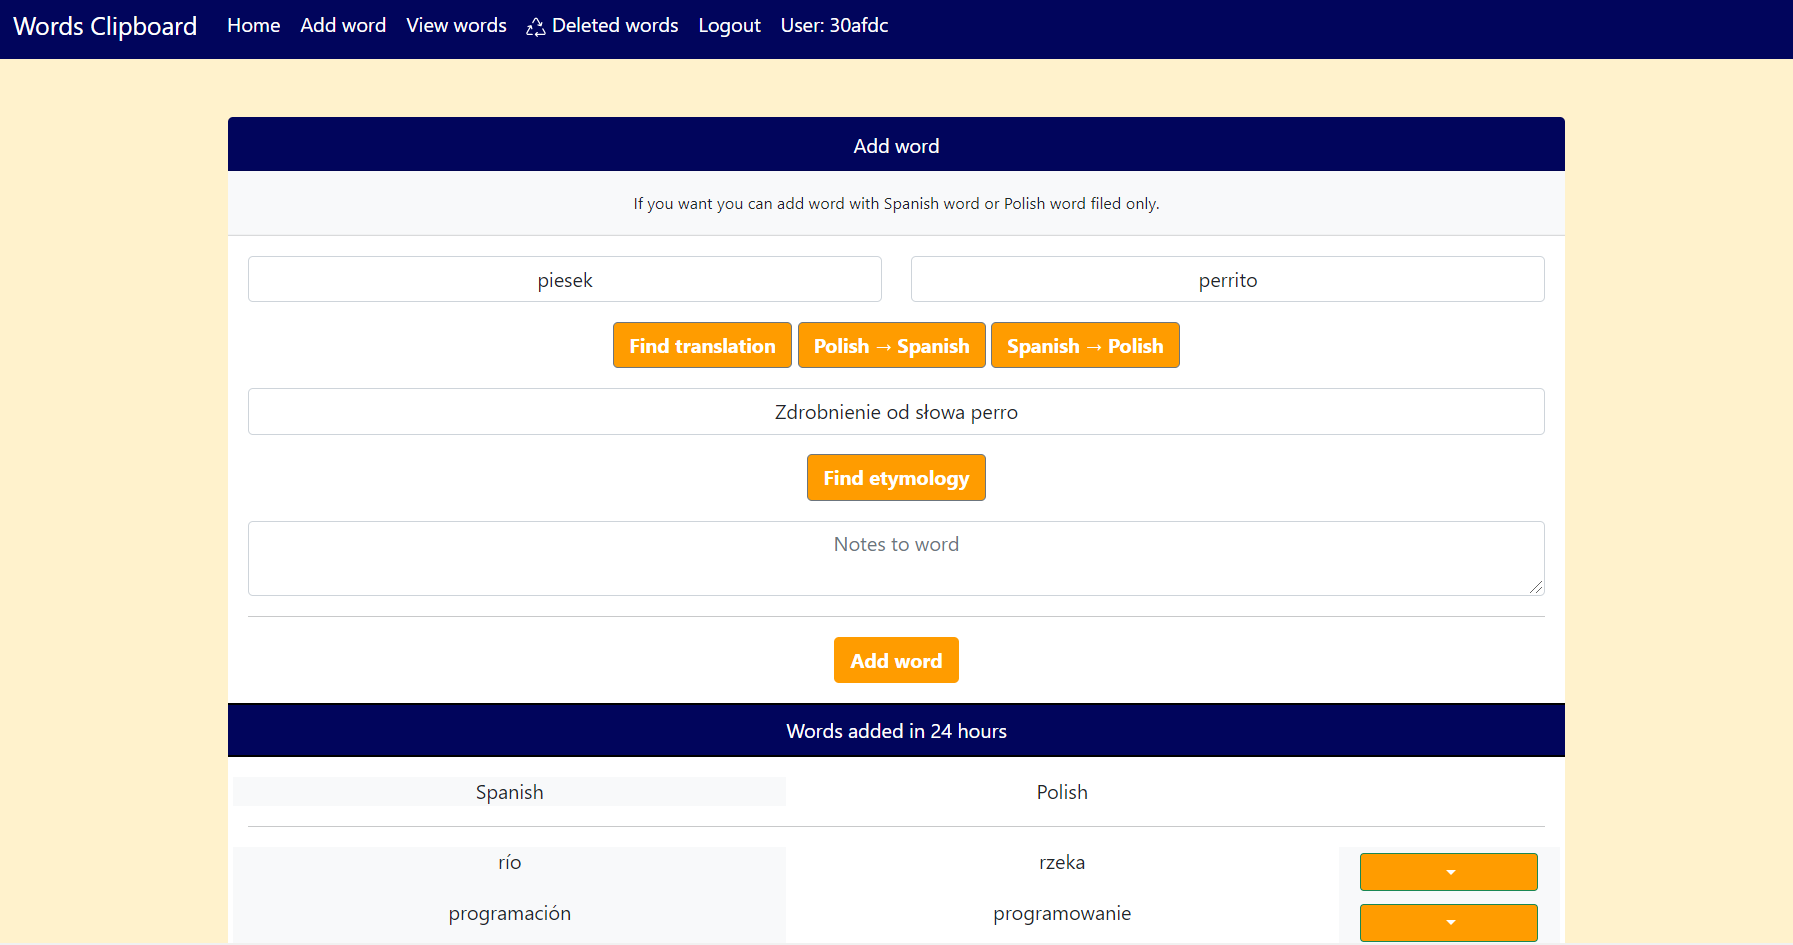
Task: Click the word programowanie
Action: point(1062,913)
